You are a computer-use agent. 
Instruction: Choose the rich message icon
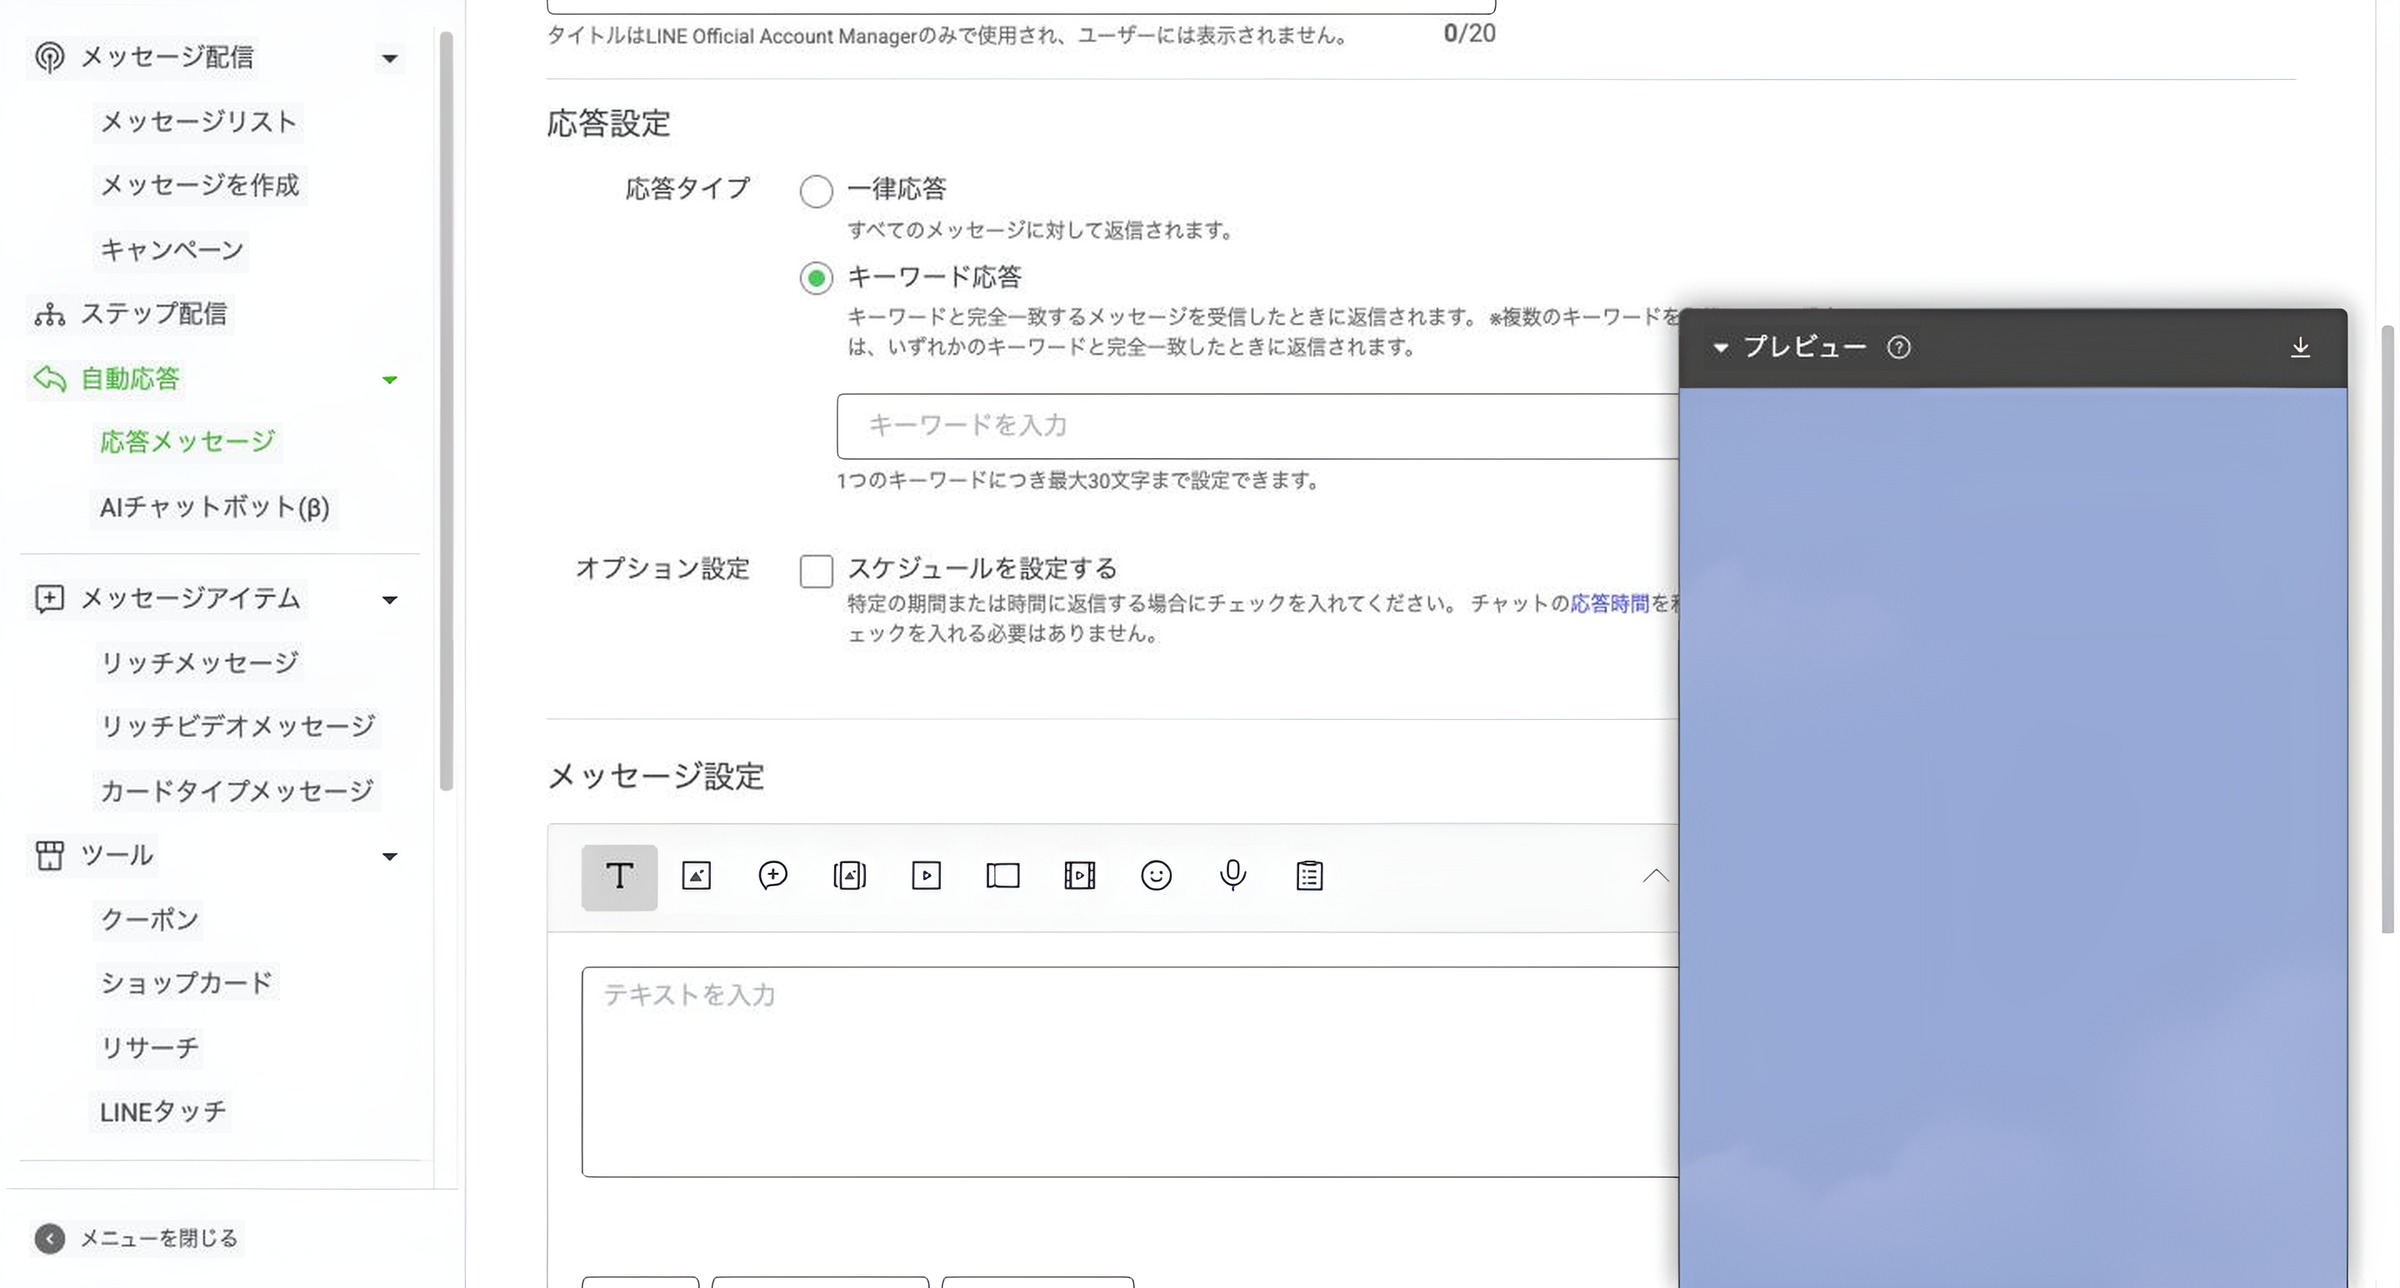[x=849, y=876]
